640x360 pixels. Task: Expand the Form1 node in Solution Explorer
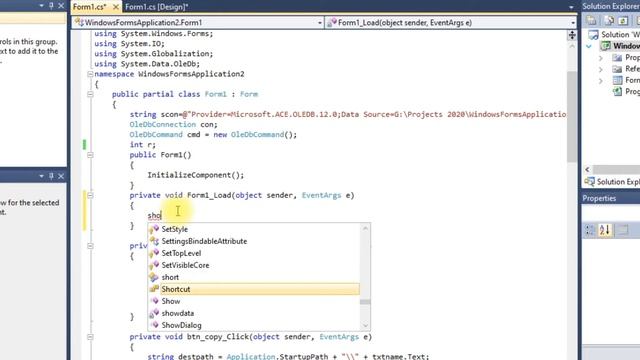601,81
